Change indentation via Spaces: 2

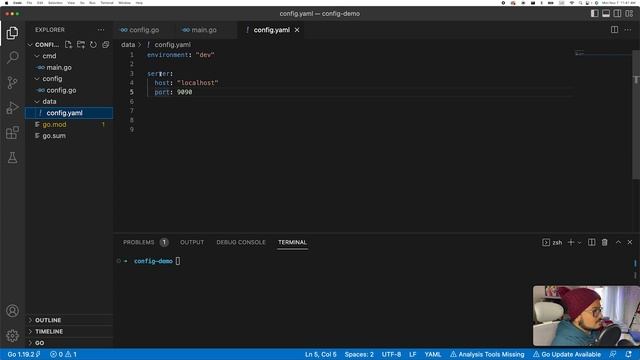(x=359, y=354)
